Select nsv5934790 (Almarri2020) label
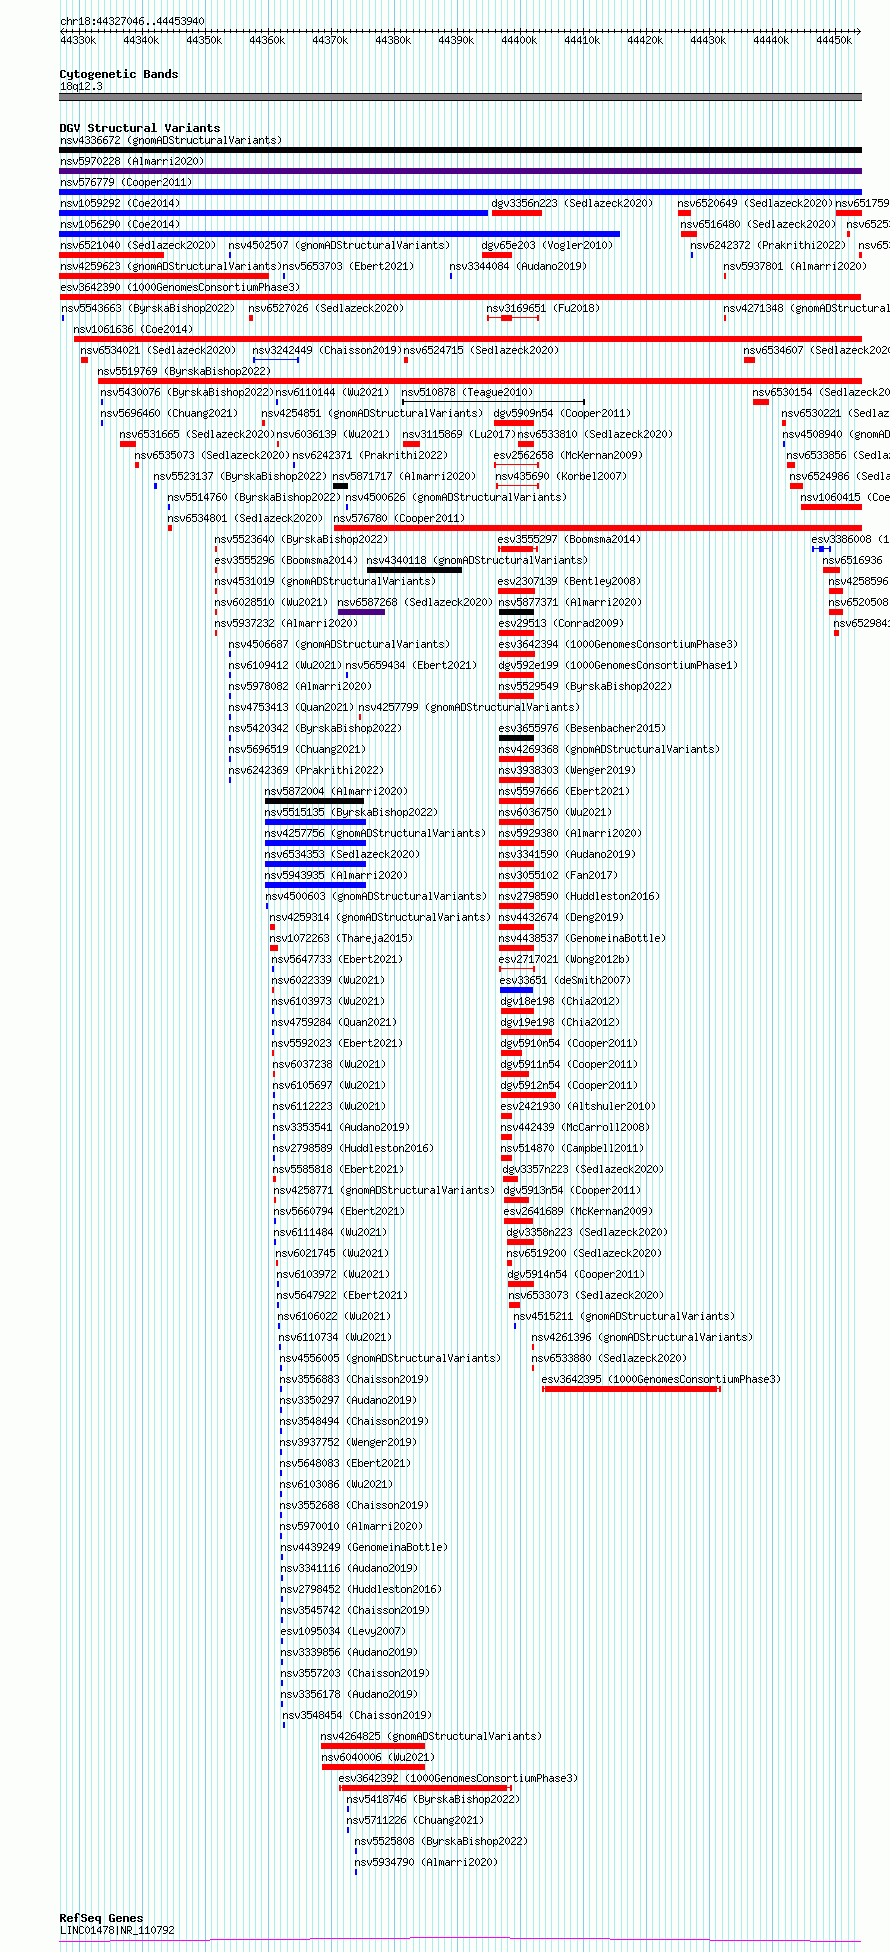This screenshot has width=890, height=1952. click(x=427, y=1862)
